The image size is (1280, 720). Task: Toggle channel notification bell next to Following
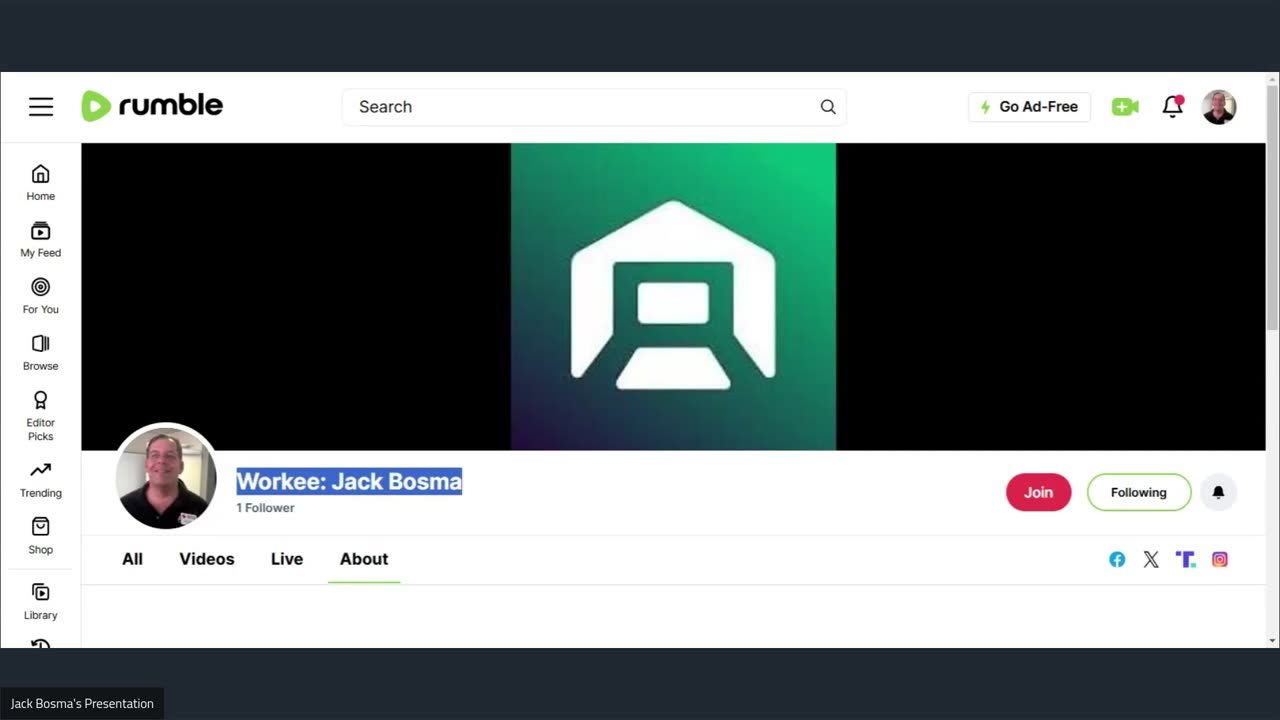pyautogui.click(x=1218, y=492)
